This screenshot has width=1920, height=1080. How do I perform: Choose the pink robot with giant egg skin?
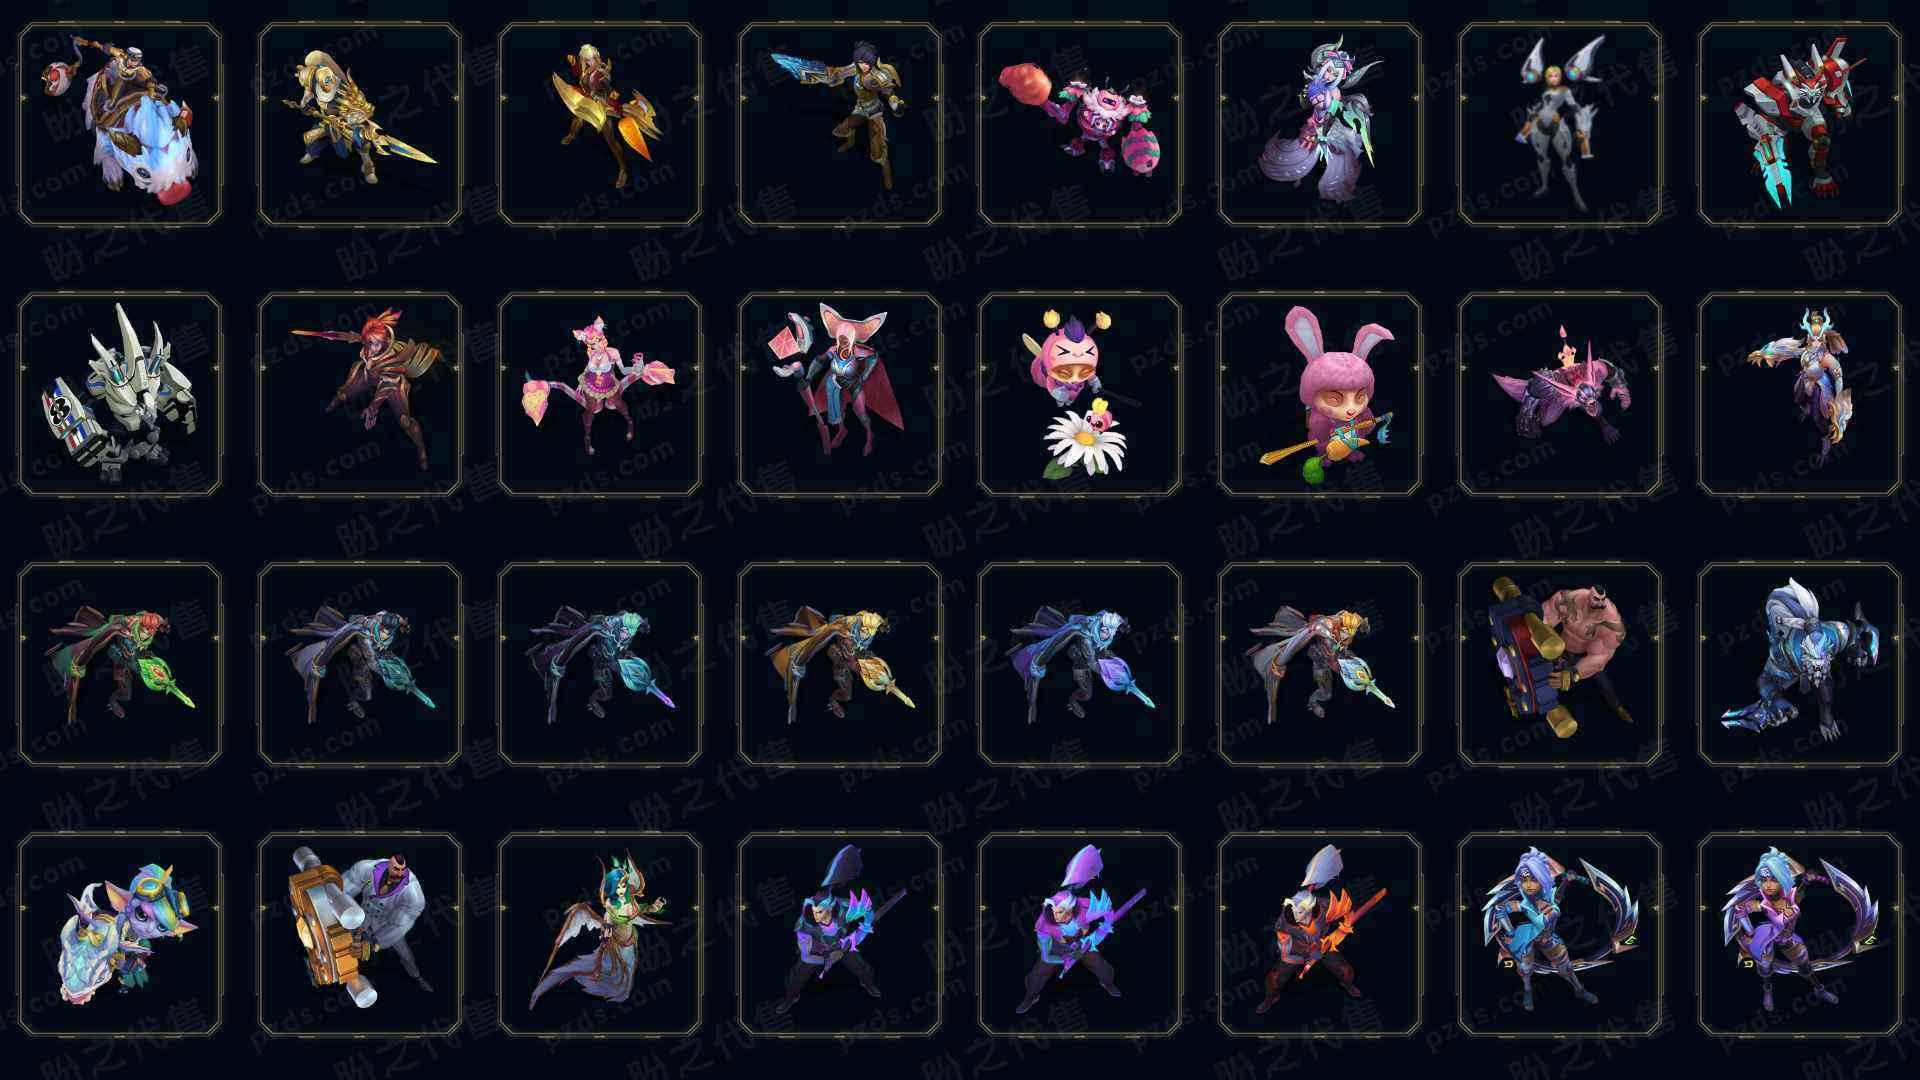coord(1080,124)
